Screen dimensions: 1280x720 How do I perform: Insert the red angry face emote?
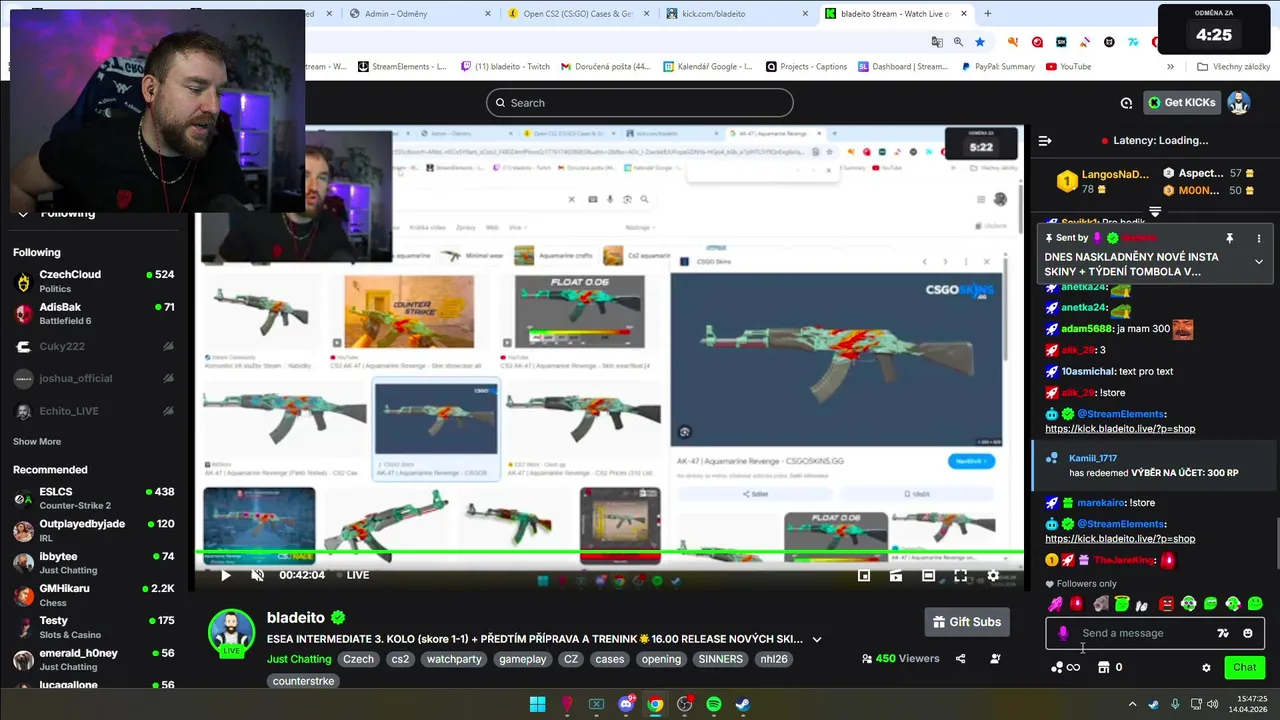click(x=1166, y=604)
